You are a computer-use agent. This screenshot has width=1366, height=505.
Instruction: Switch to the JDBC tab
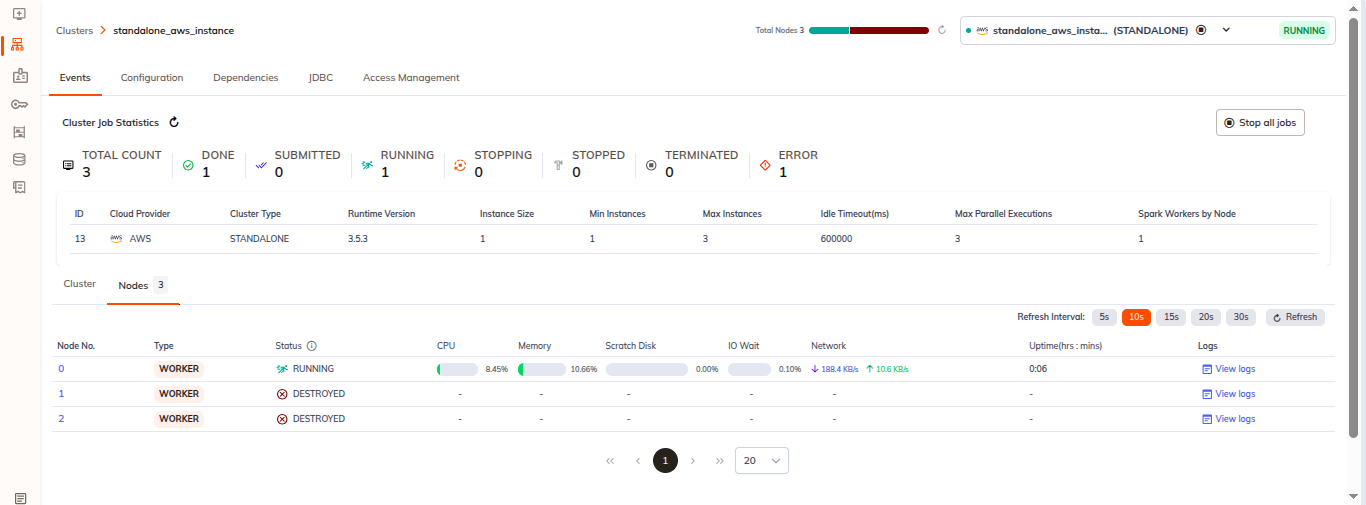(321, 78)
